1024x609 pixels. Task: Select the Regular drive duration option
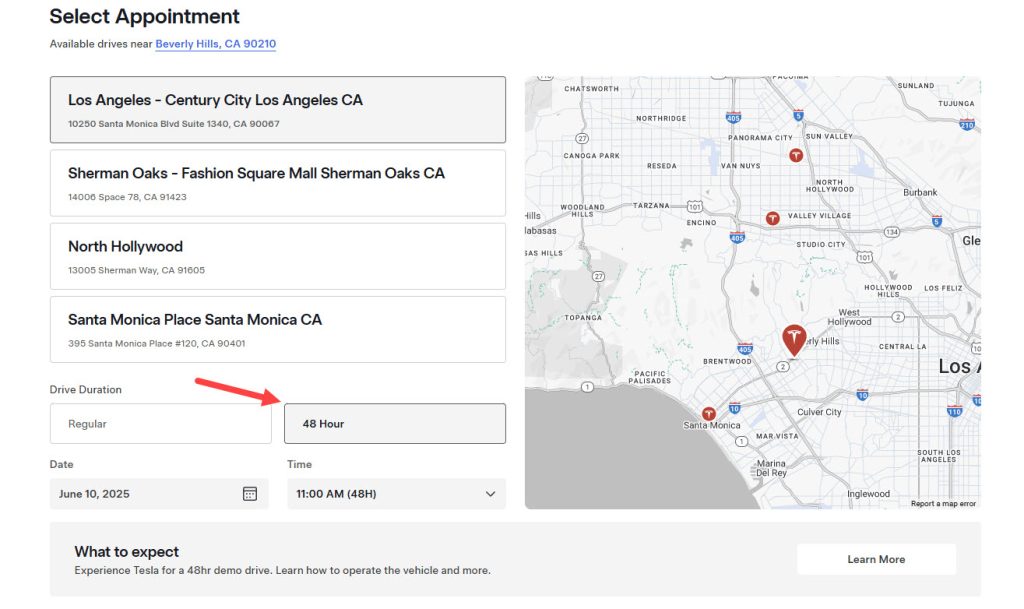click(160, 424)
